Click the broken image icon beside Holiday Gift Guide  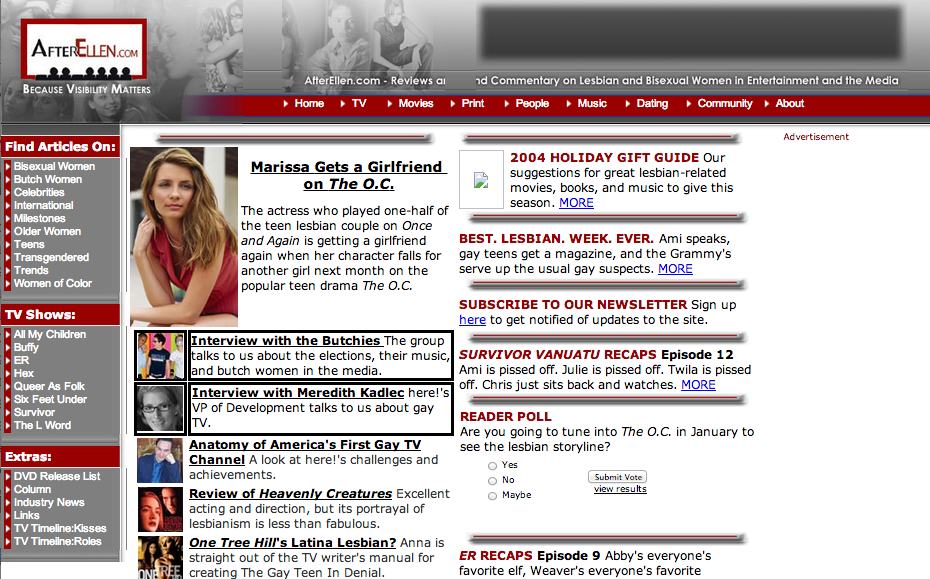coord(481,180)
